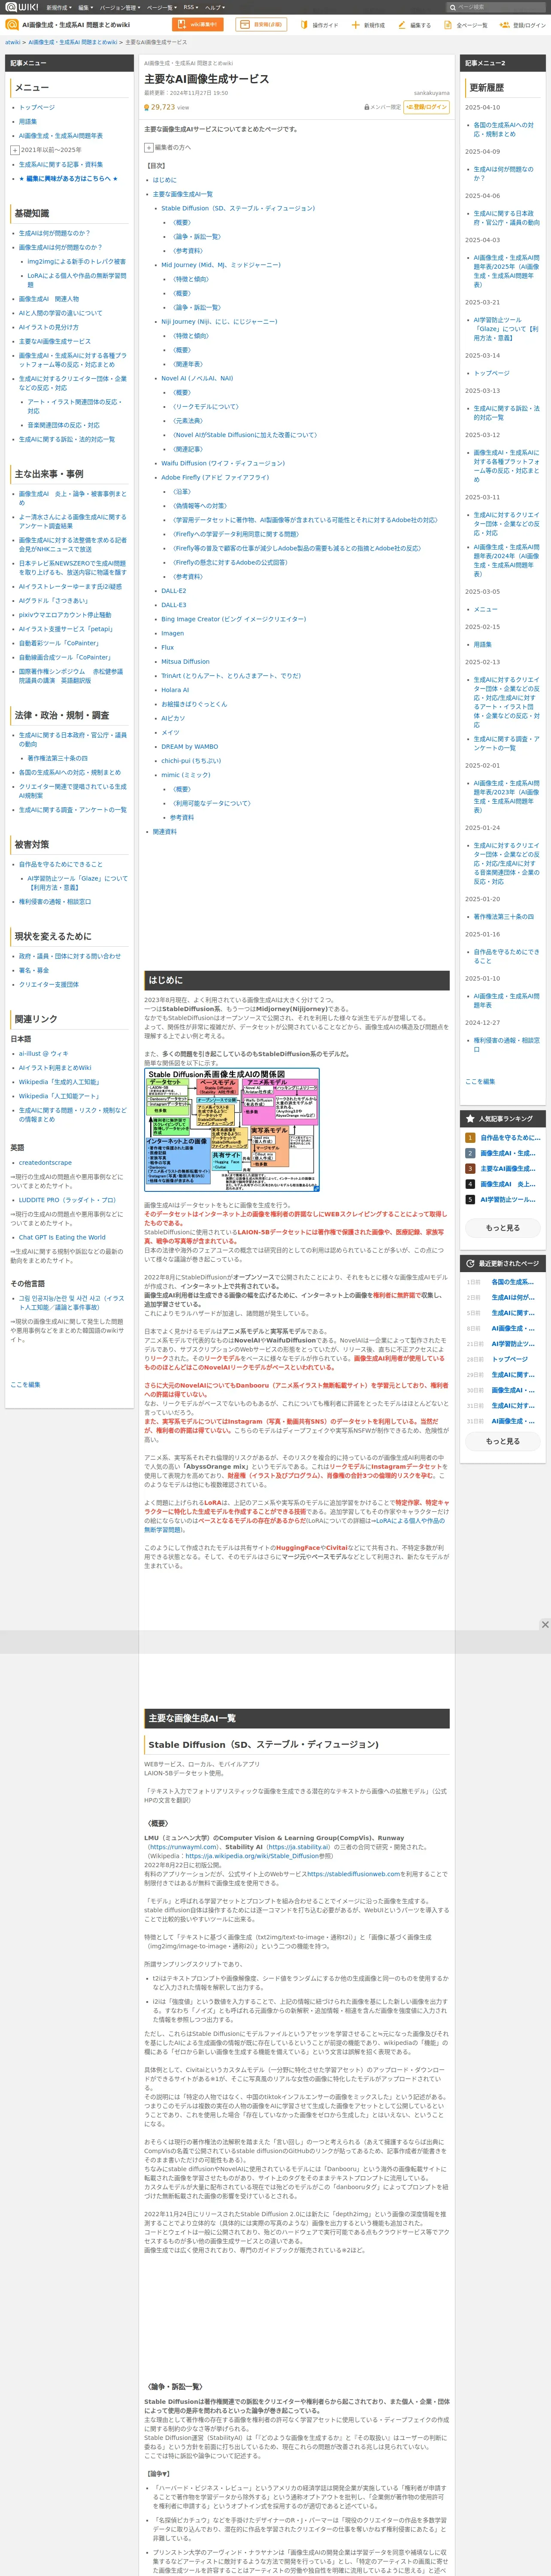Click ここを編集 in right sidebar
Viewport: 551px width, 2576px height.
[x=480, y=1081]
